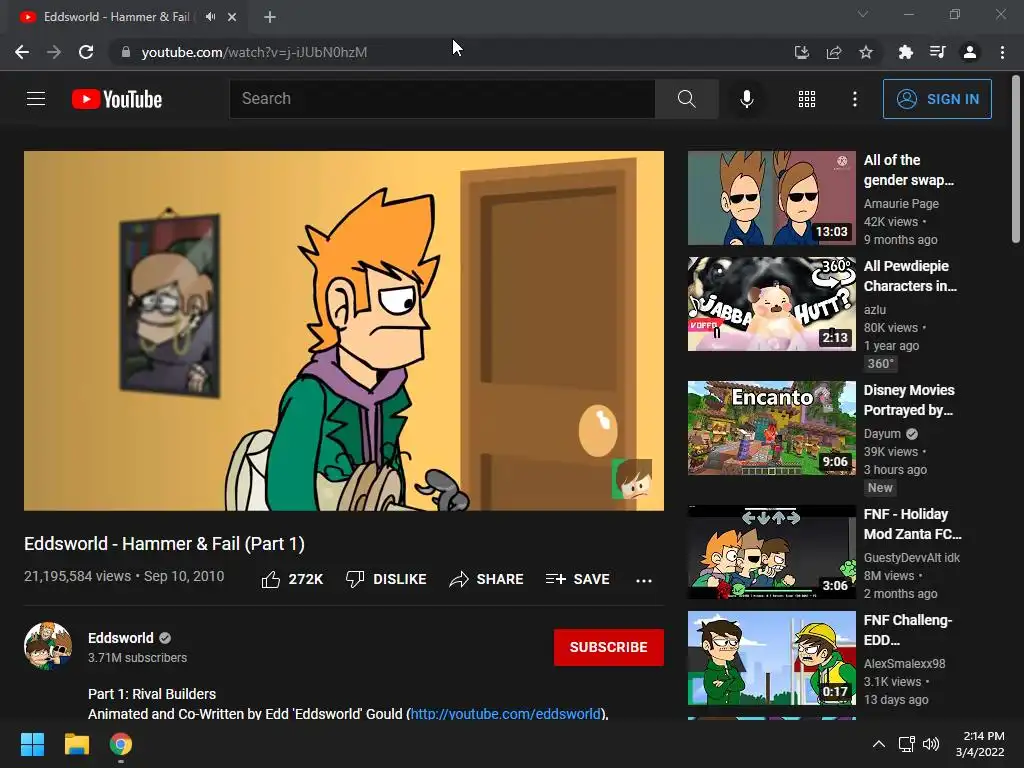Image resolution: width=1024 pixels, height=768 pixels.
Task: Start voice search with microphone icon
Action: [x=747, y=99]
